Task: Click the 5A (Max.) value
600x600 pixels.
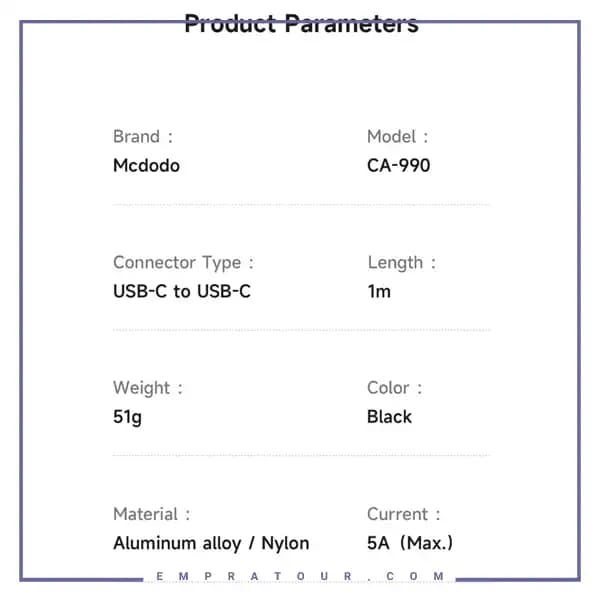Action: coord(410,543)
